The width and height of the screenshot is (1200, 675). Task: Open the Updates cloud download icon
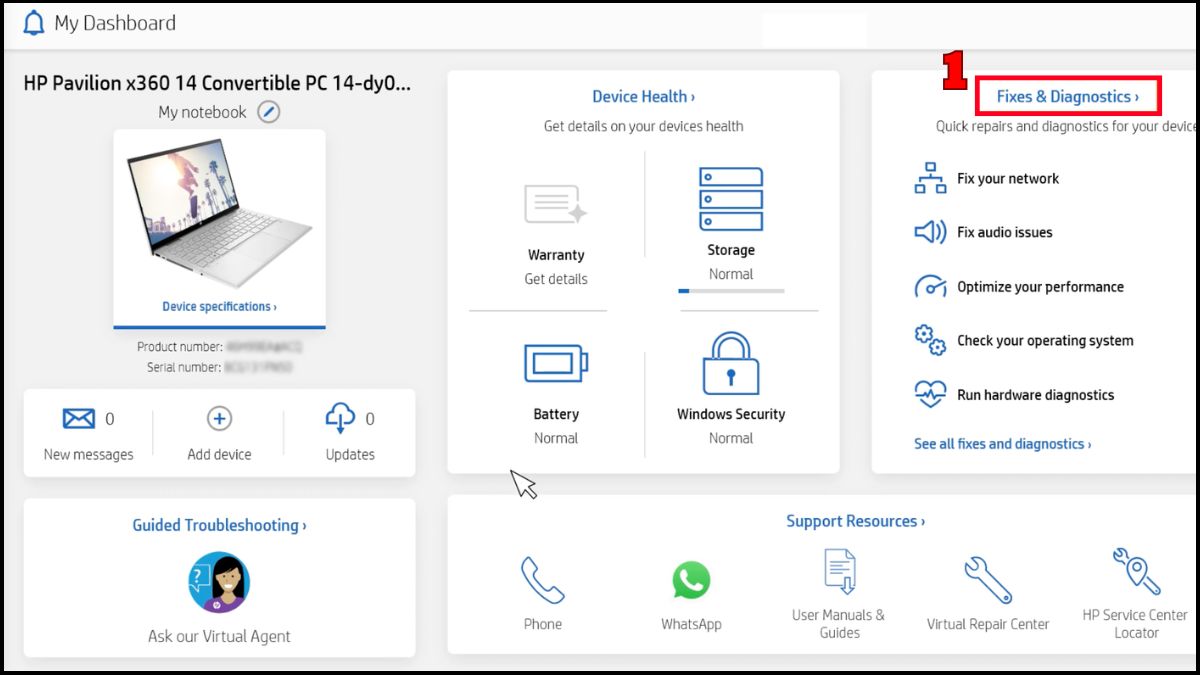[340, 418]
